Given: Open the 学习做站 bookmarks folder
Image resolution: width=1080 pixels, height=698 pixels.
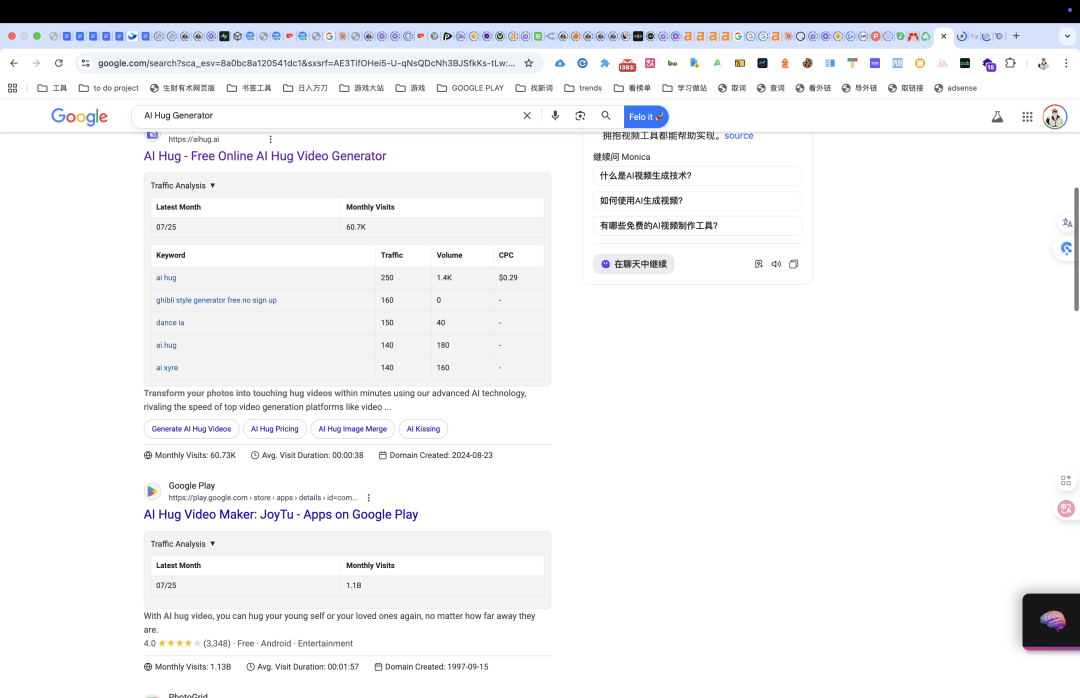Looking at the screenshot, I should [x=685, y=88].
